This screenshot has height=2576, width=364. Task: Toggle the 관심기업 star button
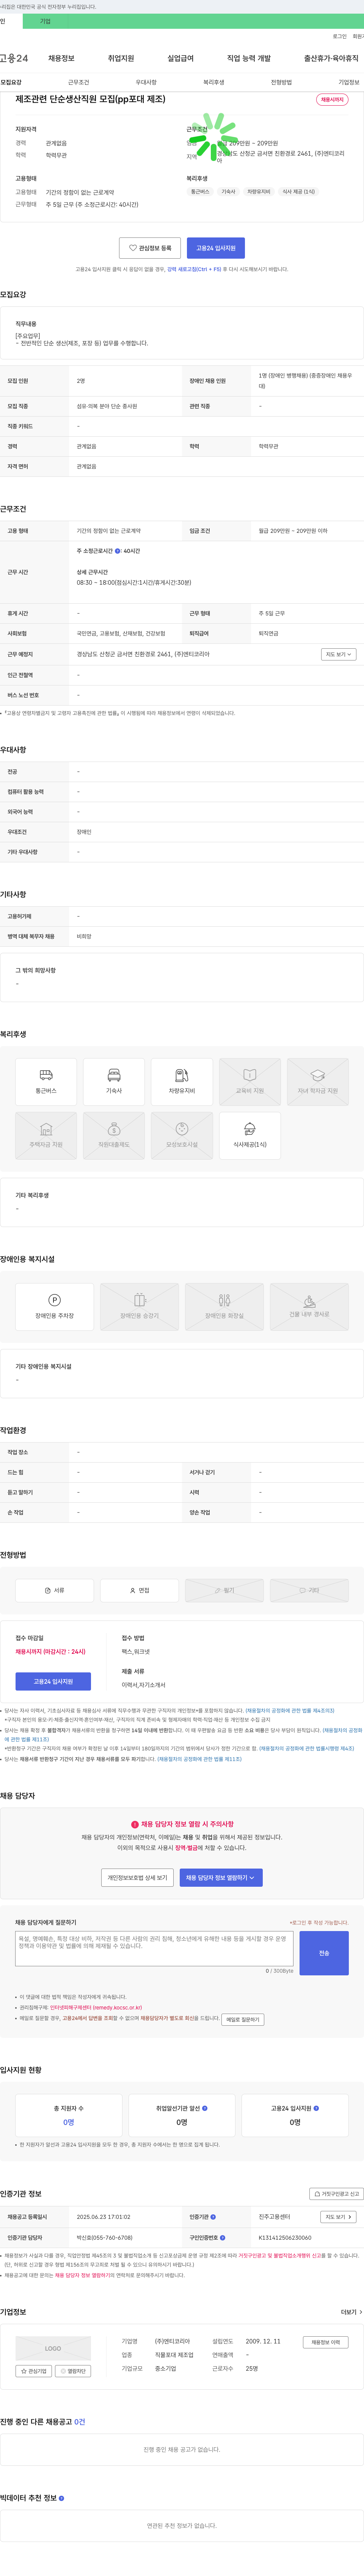tap(34, 2371)
